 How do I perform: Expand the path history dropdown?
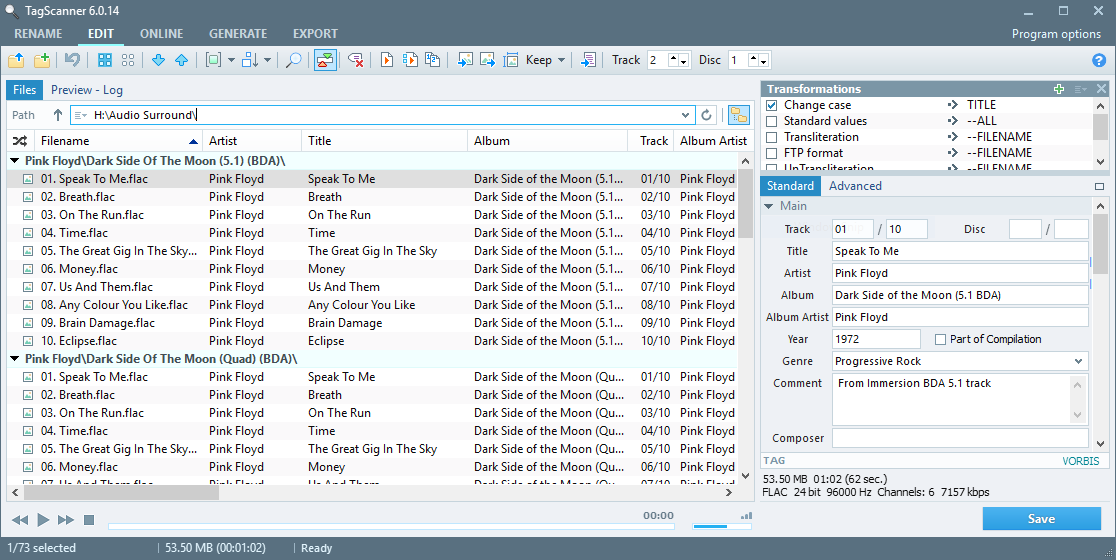coord(685,115)
